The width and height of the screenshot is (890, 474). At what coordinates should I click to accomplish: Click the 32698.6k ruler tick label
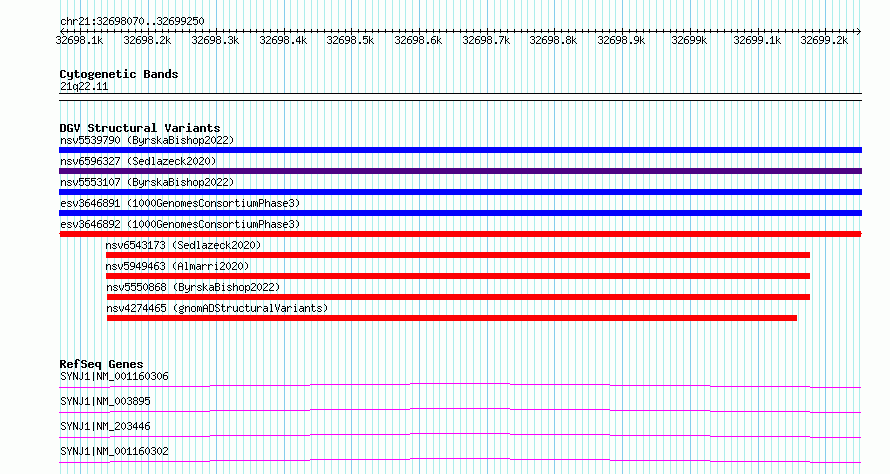(418, 40)
